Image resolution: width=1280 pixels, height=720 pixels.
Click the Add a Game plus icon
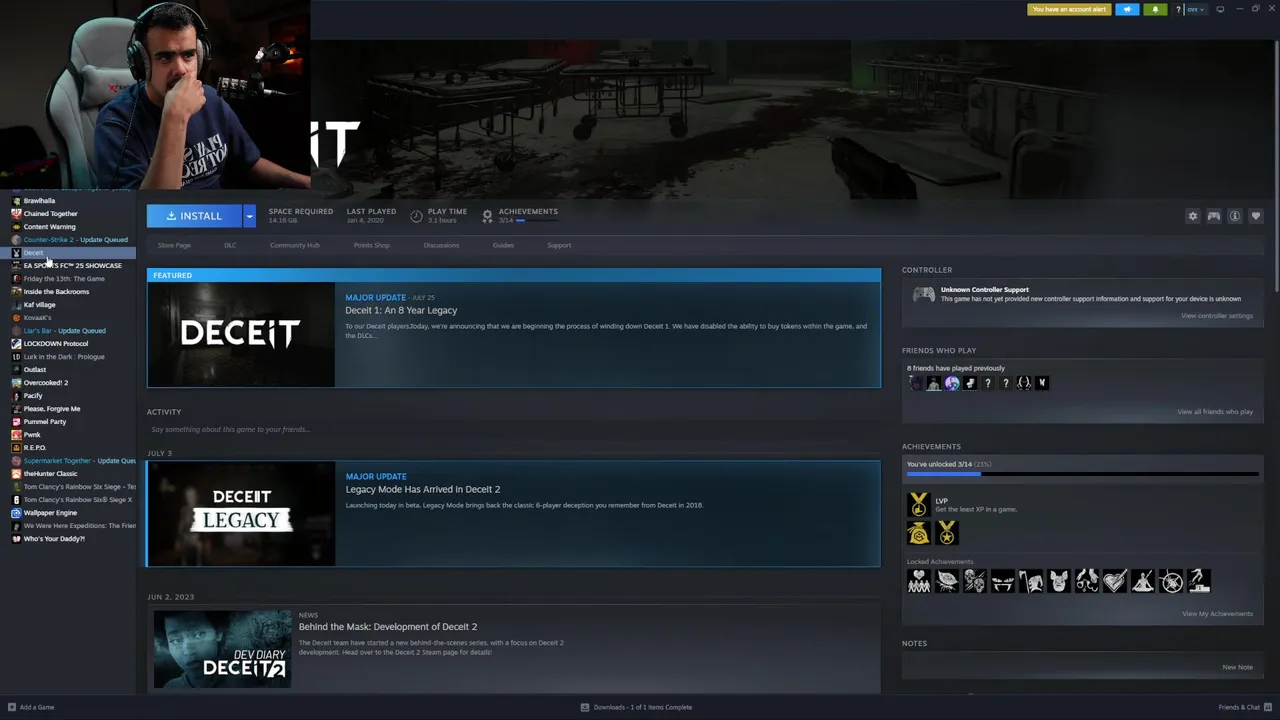(12, 707)
